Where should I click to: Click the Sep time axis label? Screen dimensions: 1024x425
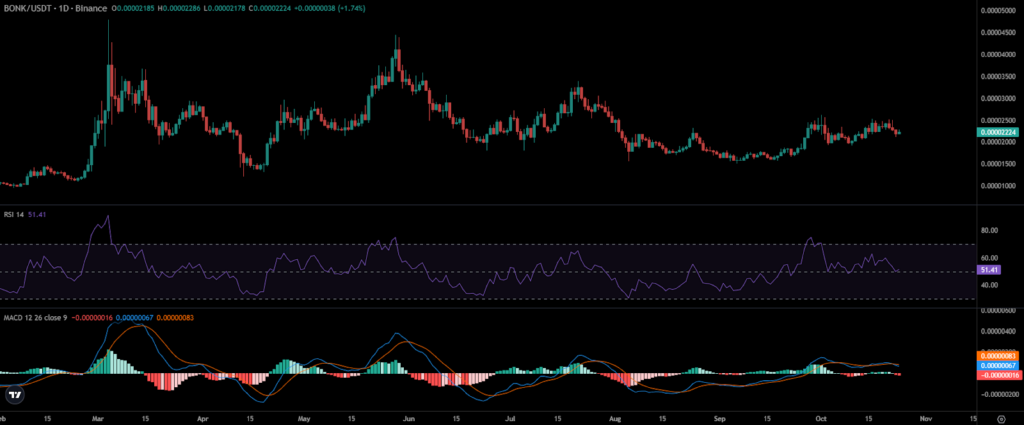click(x=720, y=418)
